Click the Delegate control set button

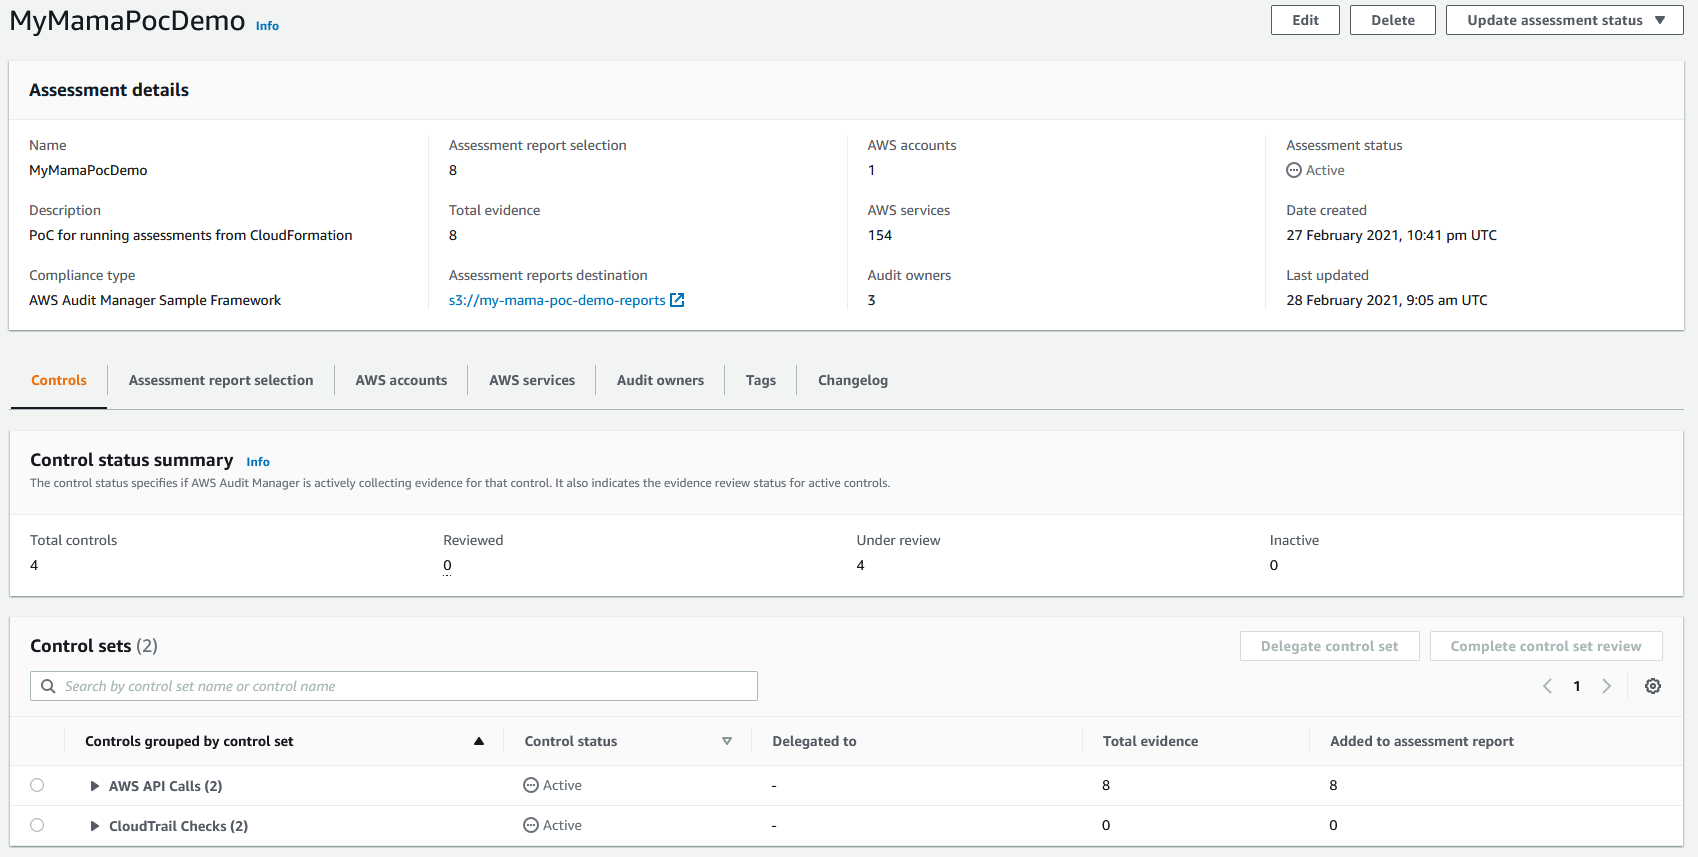(x=1330, y=646)
